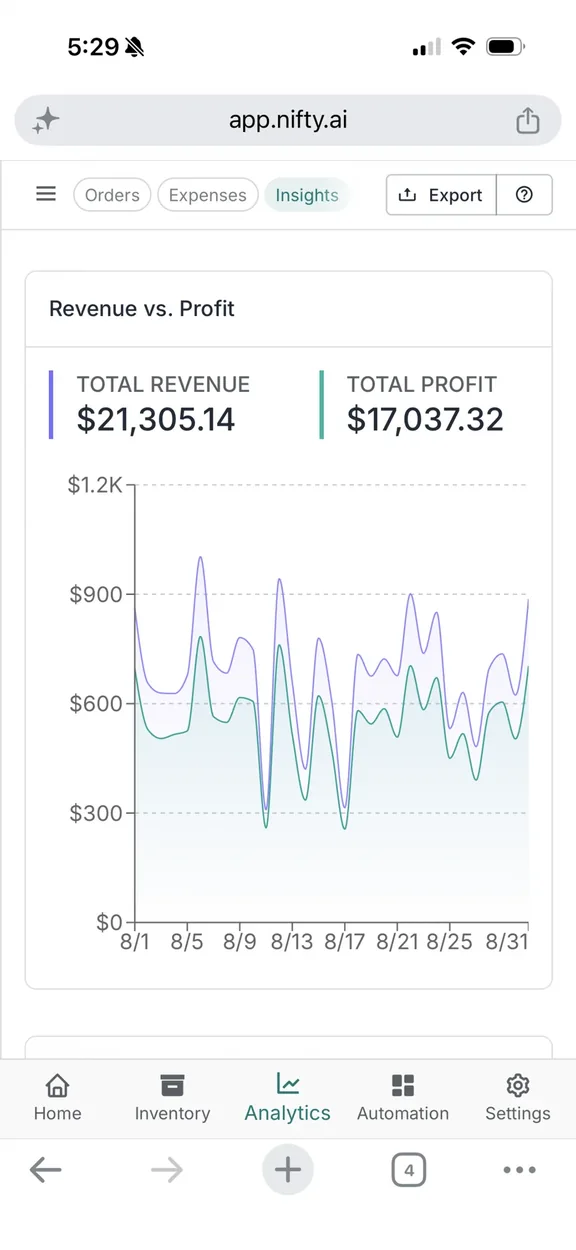Click the $1.2K y-axis label
This screenshot has width=576, height=1250.
[x=95, y=485]
